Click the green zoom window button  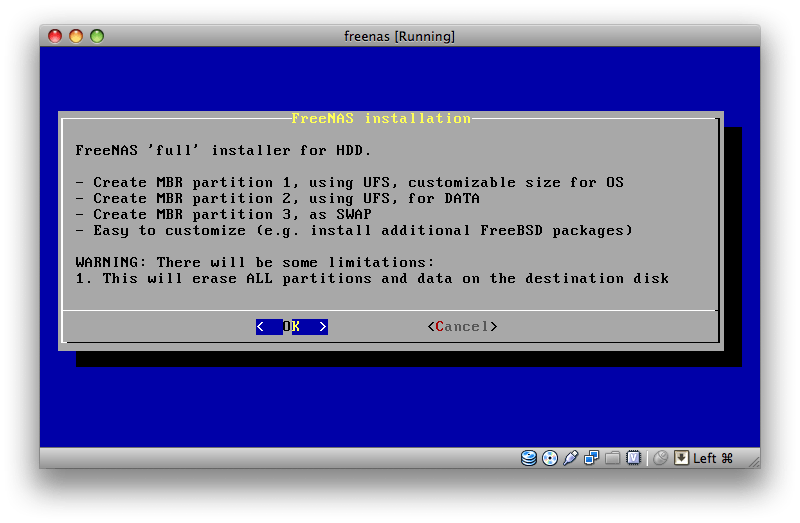(x=97, y=36)
